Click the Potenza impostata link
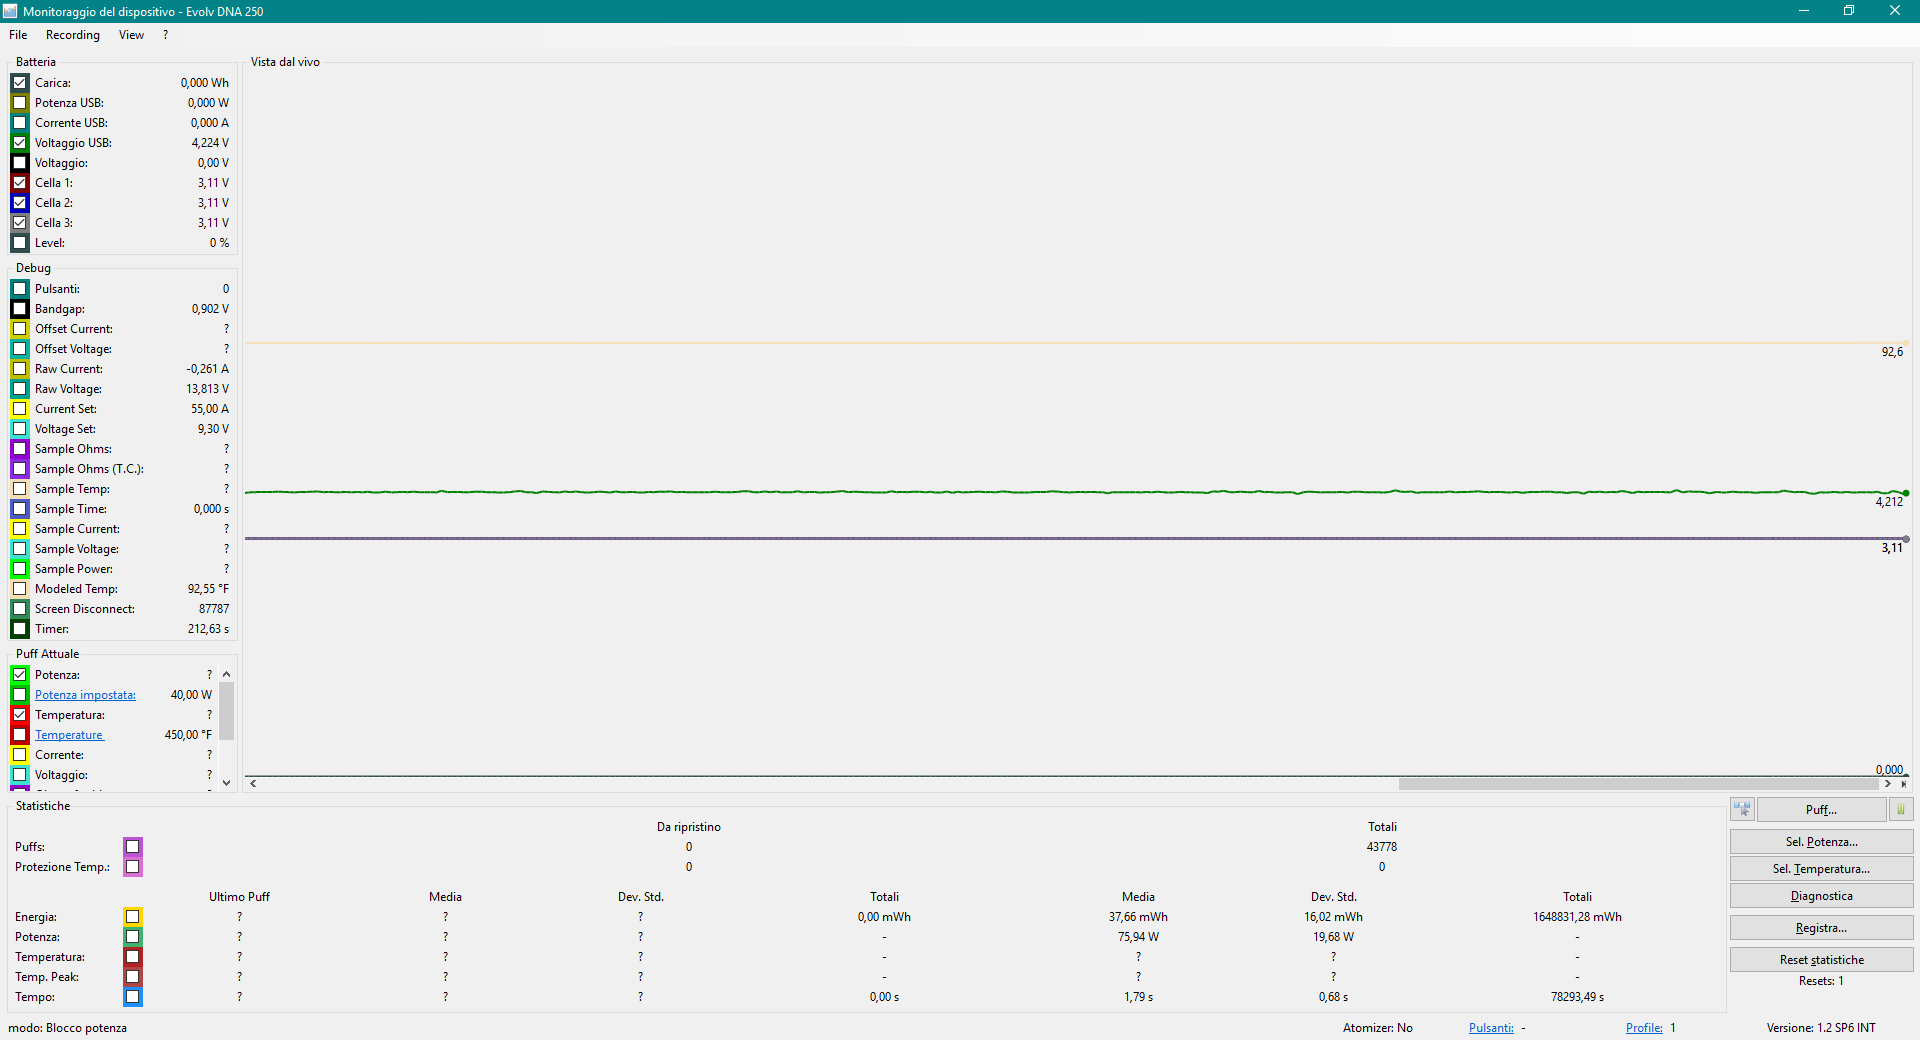This screenshot has width=1920, height=1040. (85, 695)
